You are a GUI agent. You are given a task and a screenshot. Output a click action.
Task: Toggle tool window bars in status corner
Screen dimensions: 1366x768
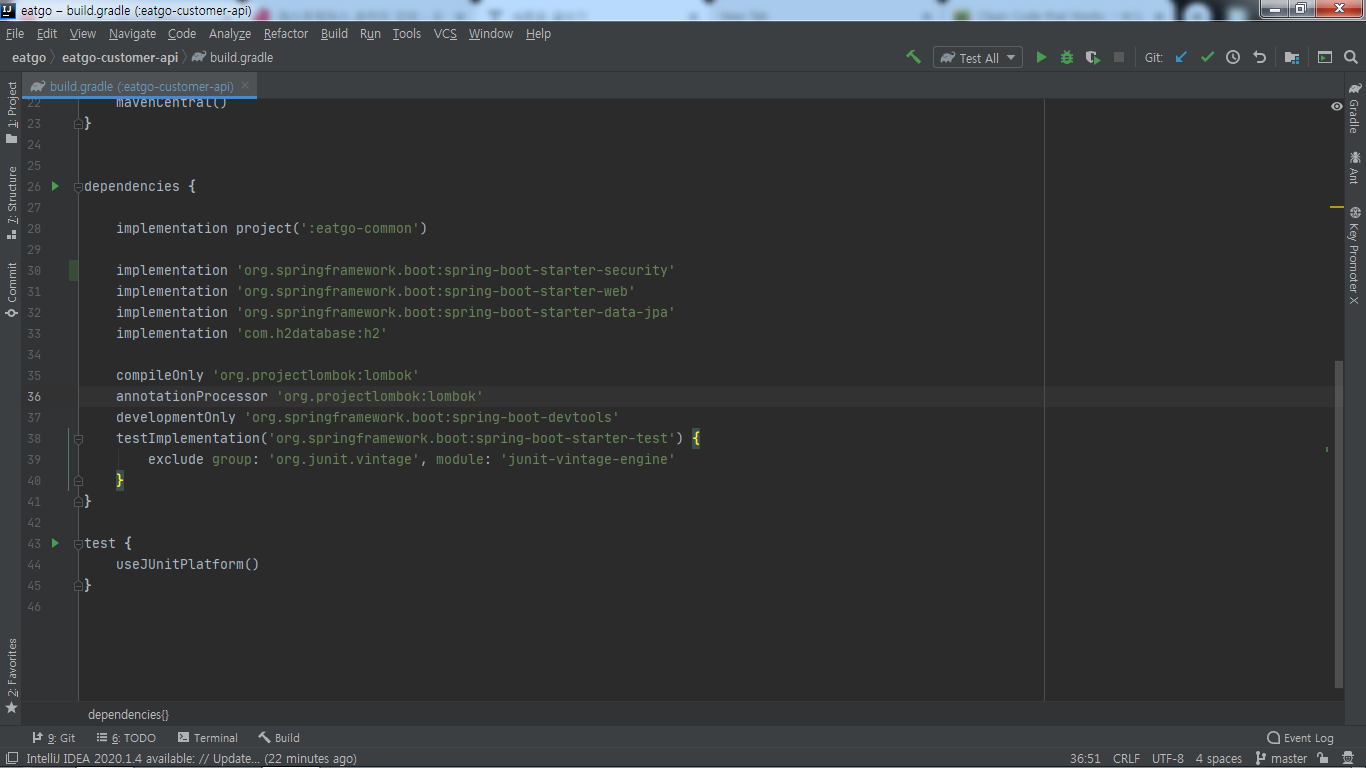[11, 758]
